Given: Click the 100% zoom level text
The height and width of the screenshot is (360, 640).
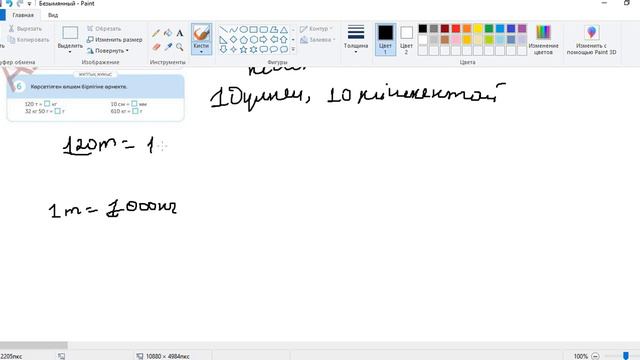Looking at the screenshot, I should point(580,356).
